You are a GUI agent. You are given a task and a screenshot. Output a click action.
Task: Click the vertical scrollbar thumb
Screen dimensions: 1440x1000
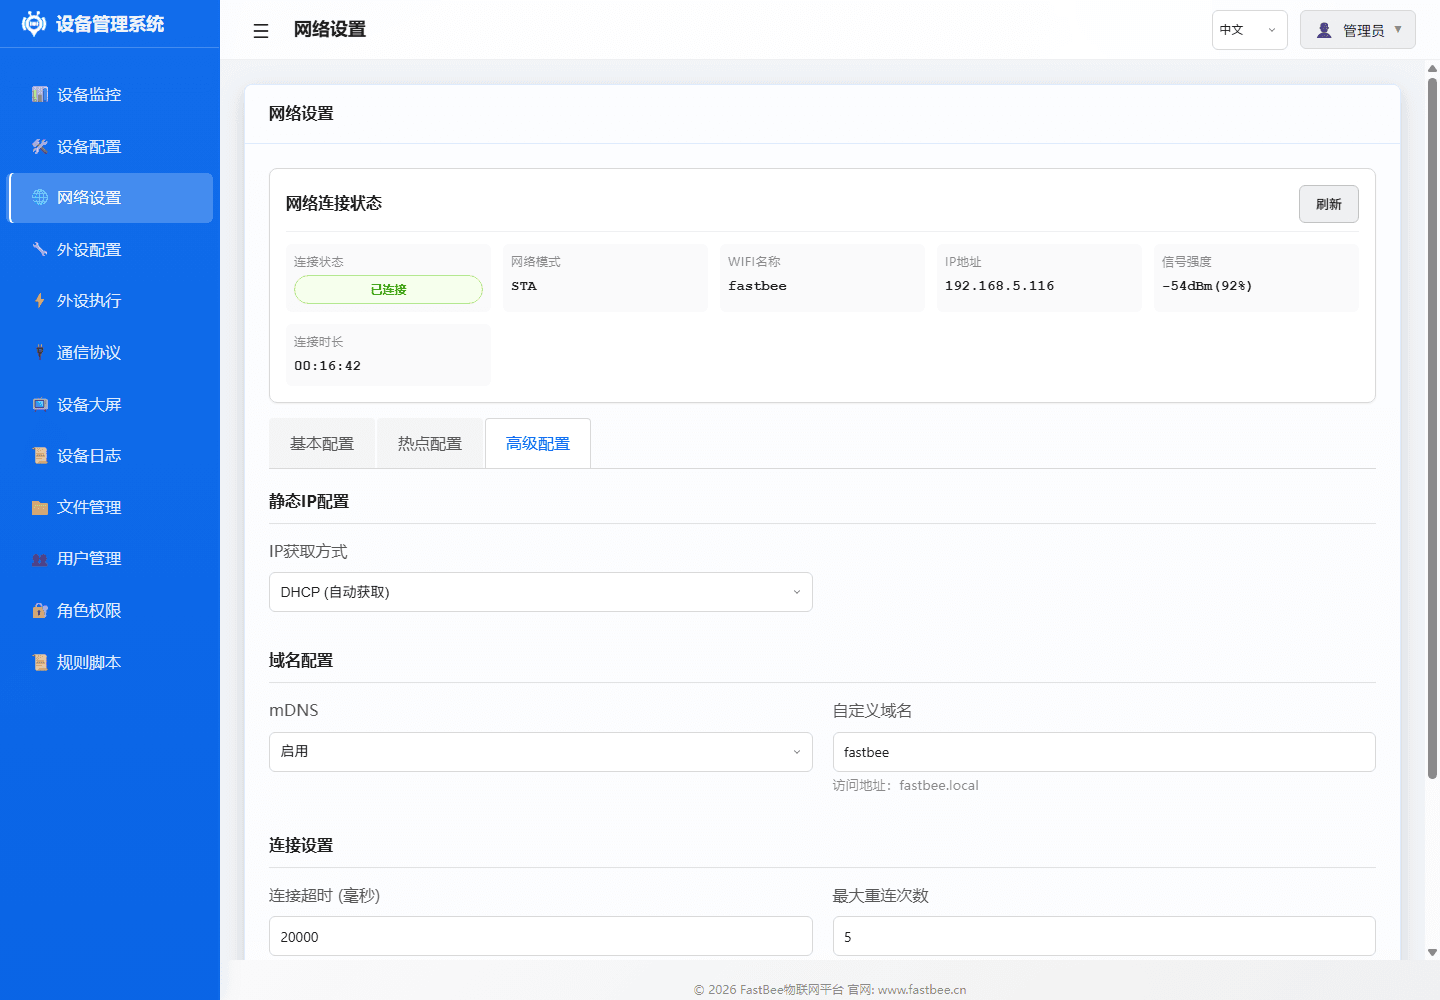tap(1432, 428)
